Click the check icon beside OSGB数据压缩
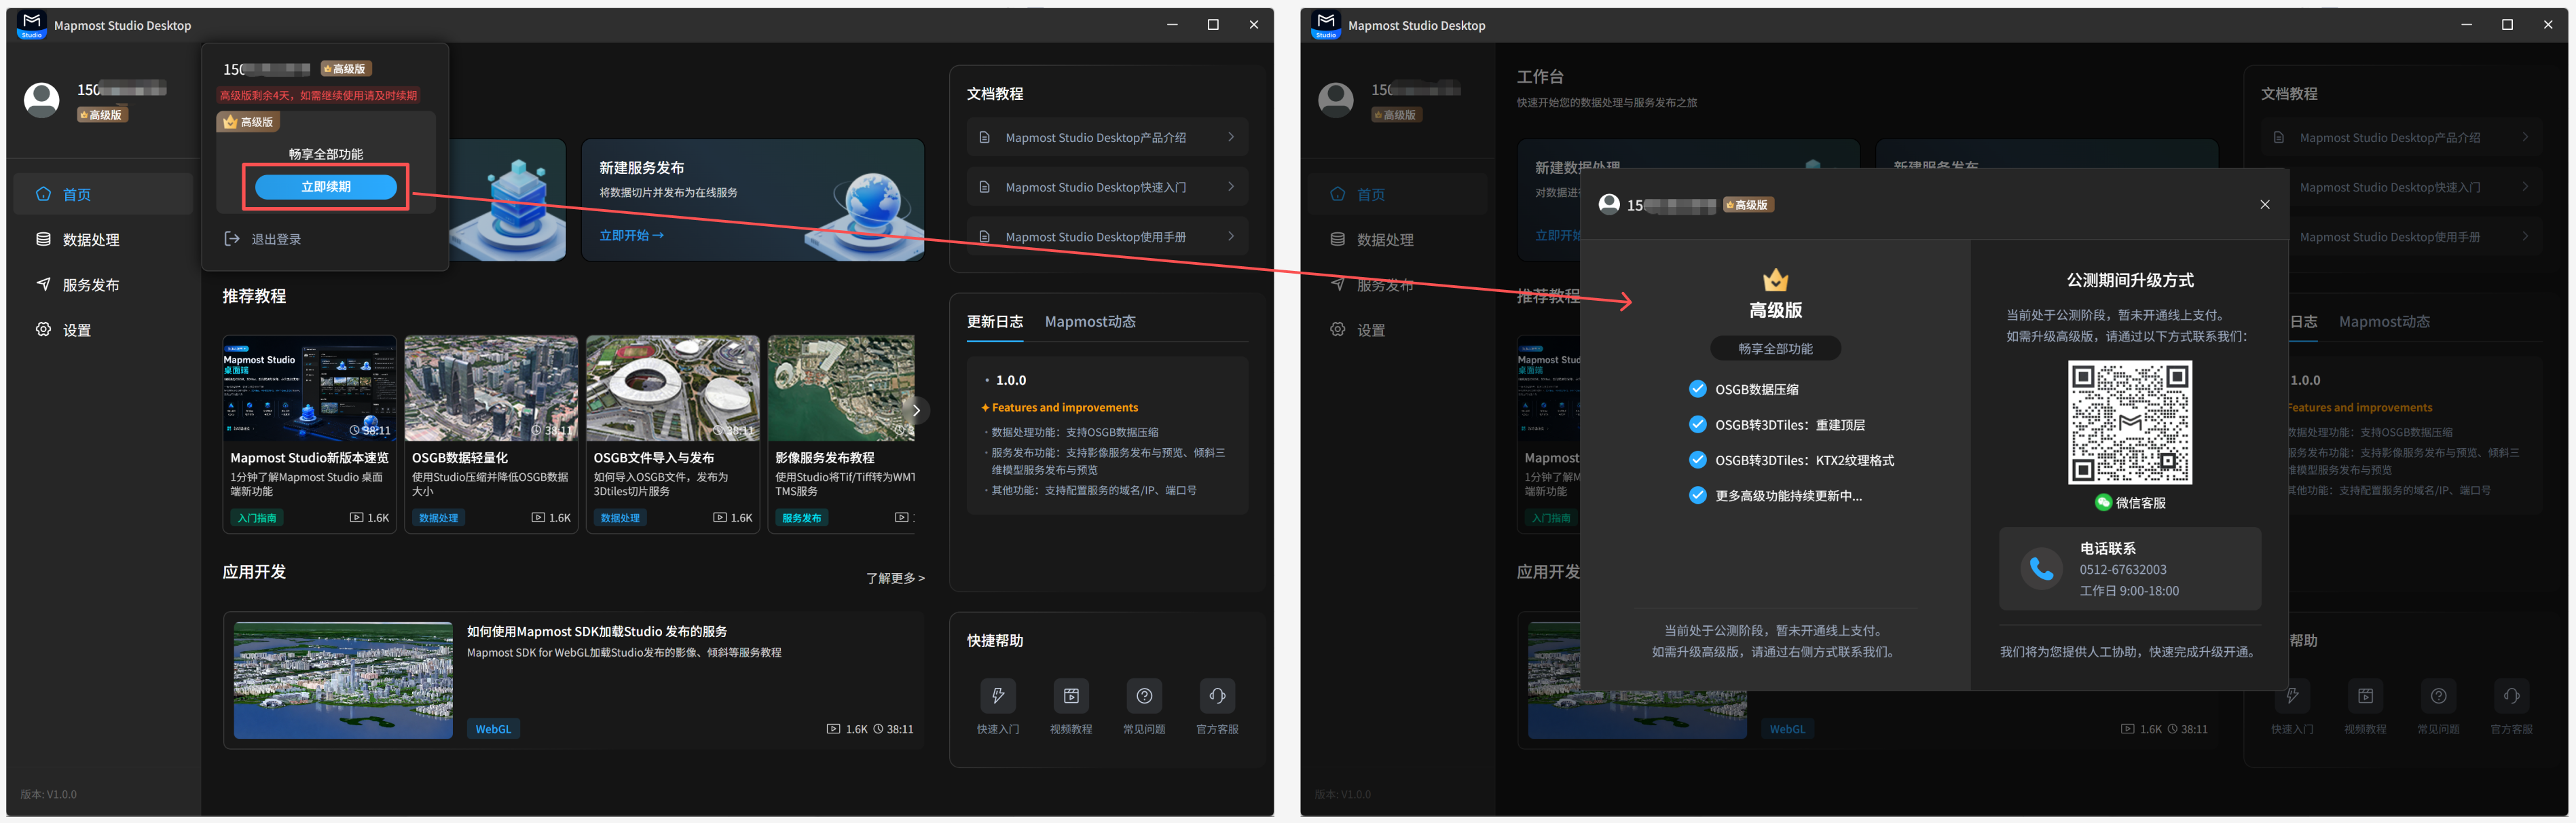2576x823 pixels. point(1697,389)
